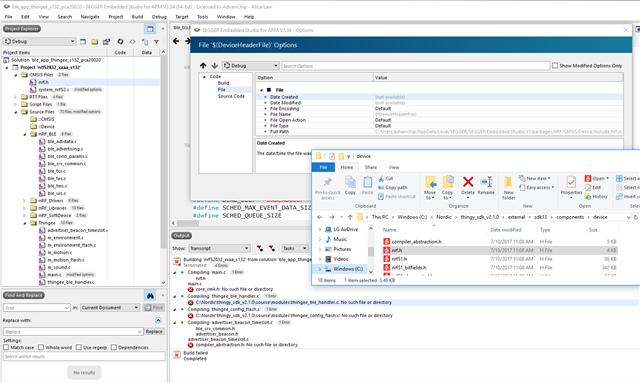Expand the Music folder in explorer navigation pane
Viewport: 640px width, 383px height.
(320, 239)
